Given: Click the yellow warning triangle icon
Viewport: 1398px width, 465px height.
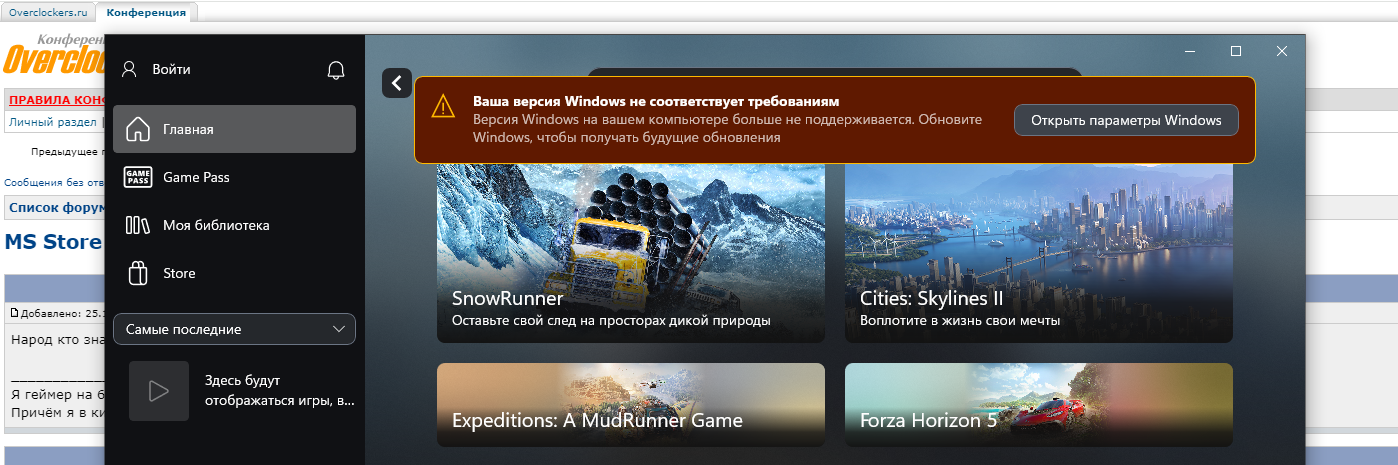Looking at the screenshot, I should pyautogui.click(x=443, y=107).
